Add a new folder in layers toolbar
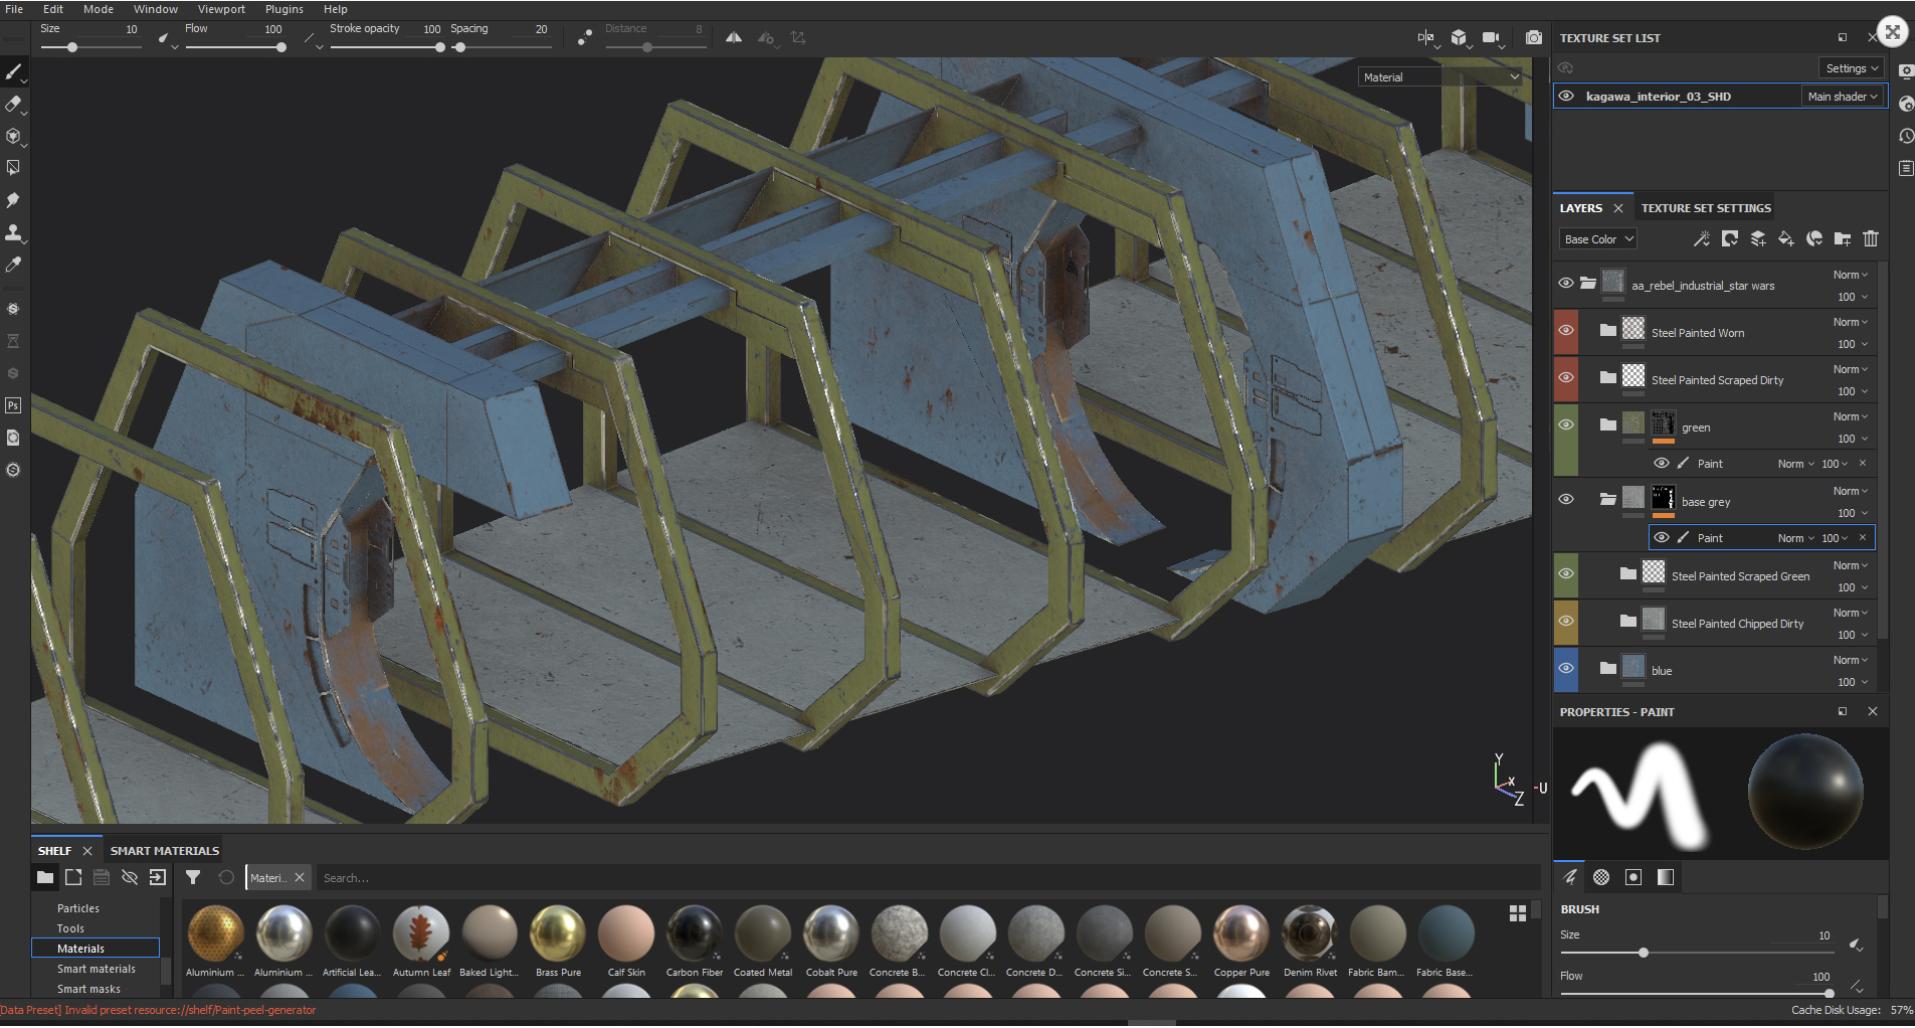Image resolution: width=1915 pixels, height=1028 pixels. point(1842,239)
